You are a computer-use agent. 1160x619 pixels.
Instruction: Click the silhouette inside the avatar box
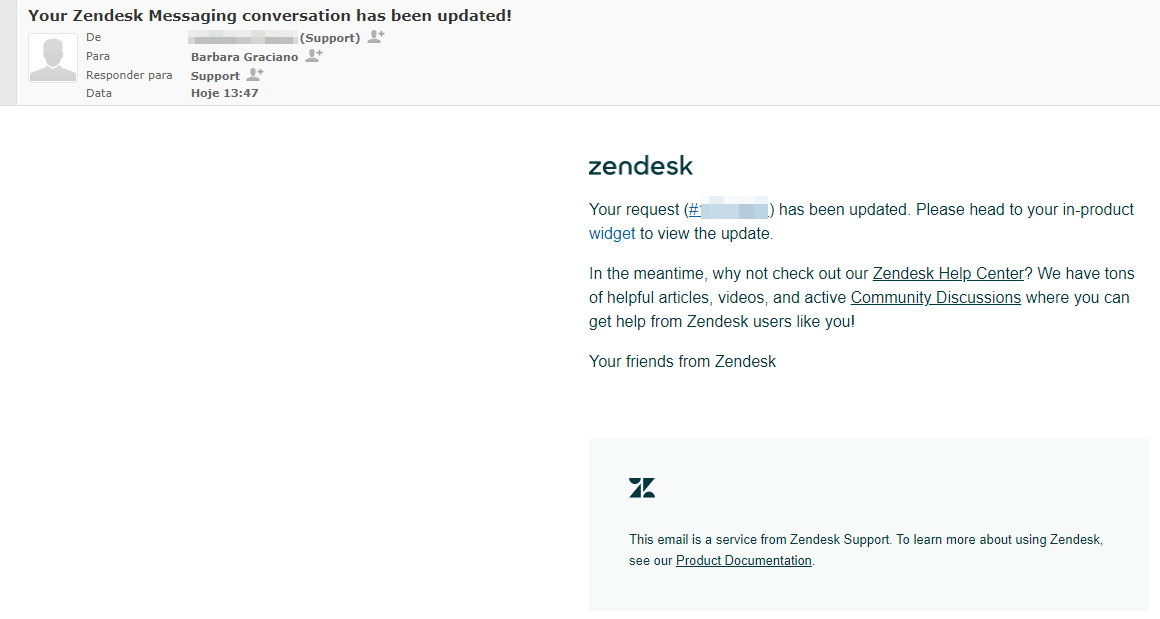[52, 57]
